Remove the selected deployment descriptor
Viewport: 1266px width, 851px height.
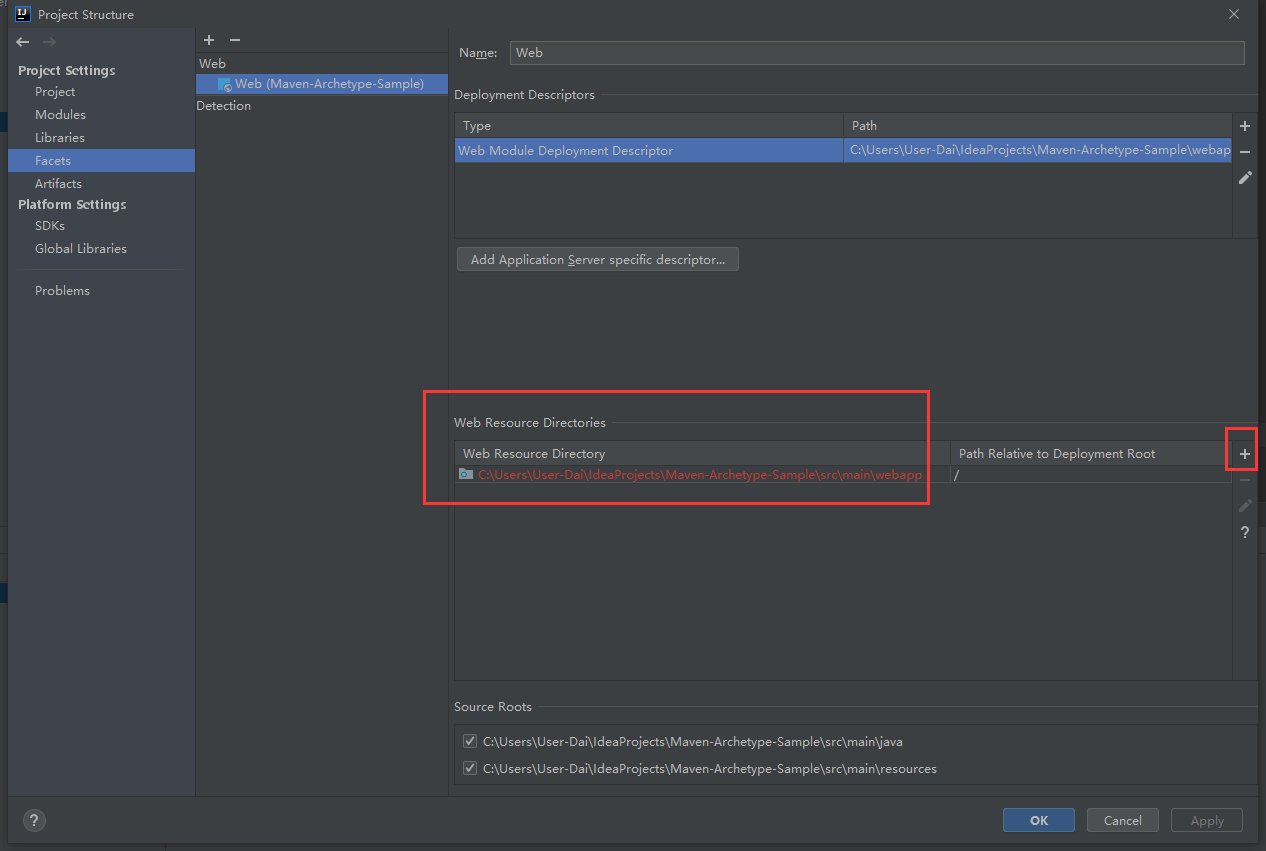(1245, 152)
